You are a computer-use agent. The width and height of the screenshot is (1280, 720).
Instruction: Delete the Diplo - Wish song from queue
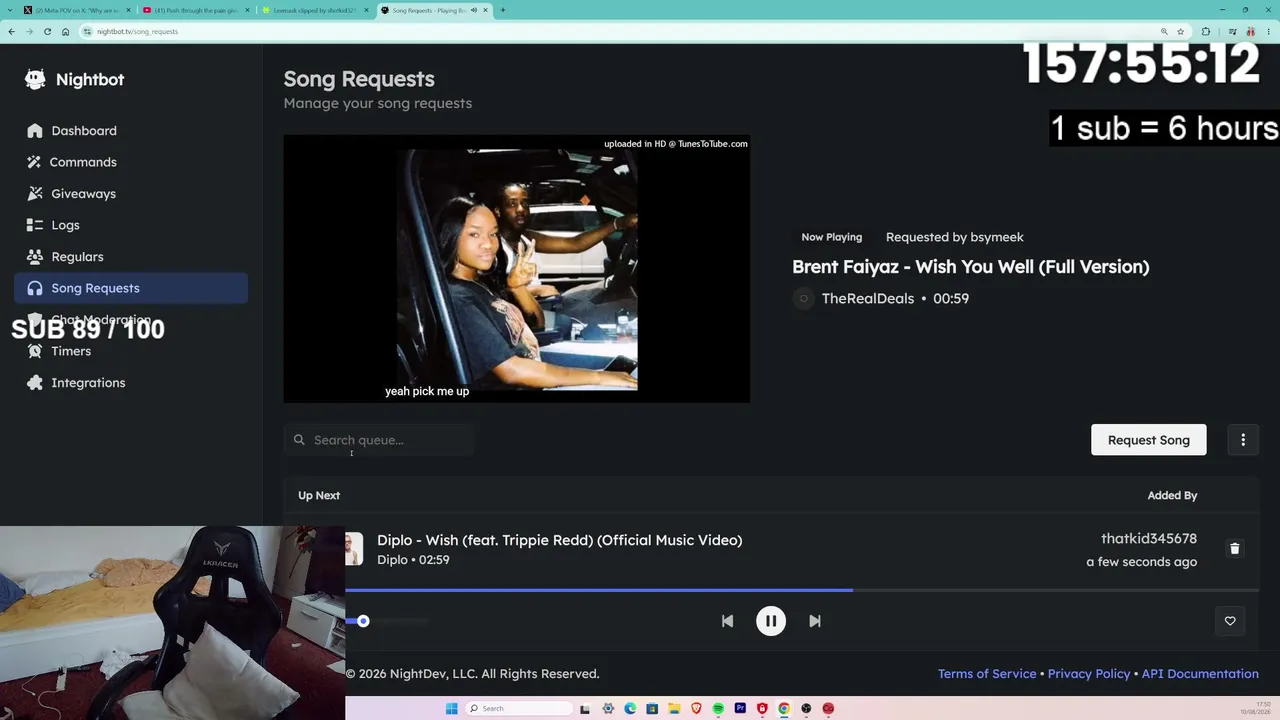pos(1235,549)
